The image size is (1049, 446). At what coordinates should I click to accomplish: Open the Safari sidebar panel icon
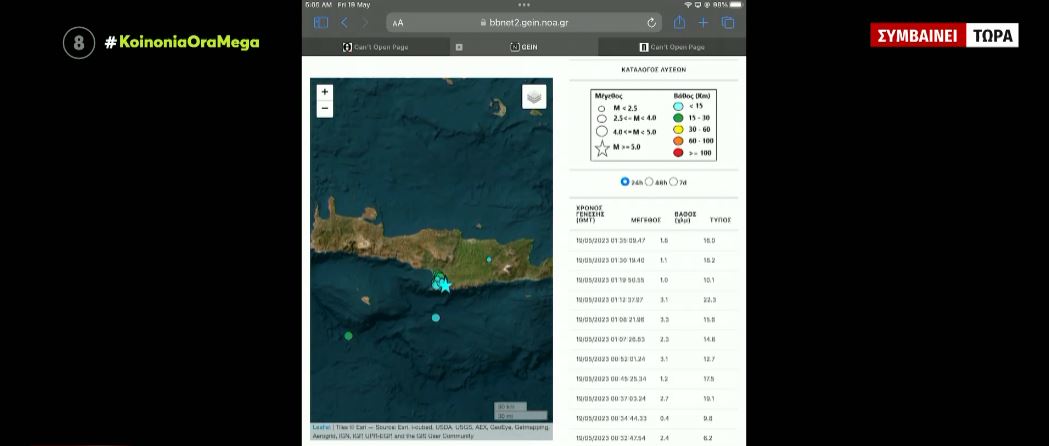tap(321, 23)
